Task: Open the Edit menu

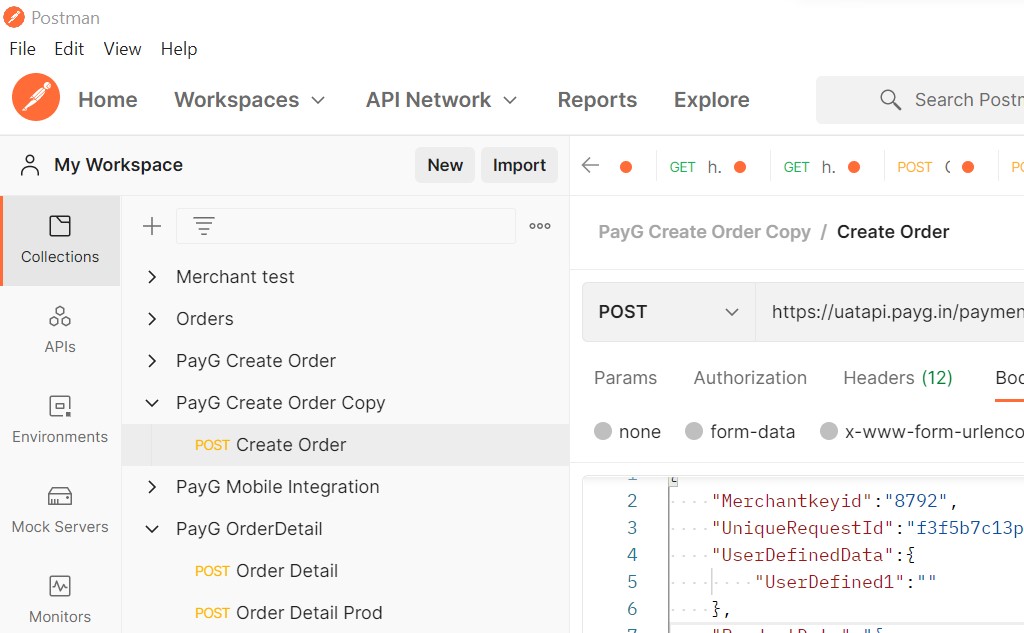Action: click(x=69, y=49)
